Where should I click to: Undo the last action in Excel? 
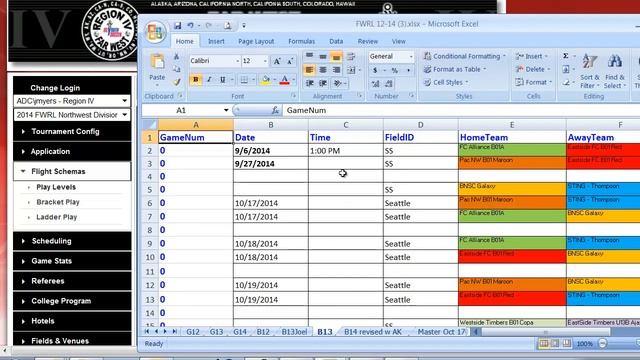click(x=190, y=26)
